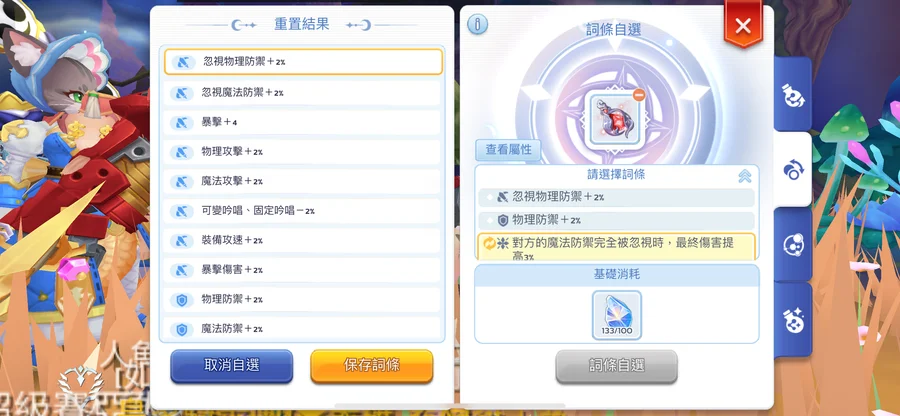Close the panel with the red X
Viewport: 900px width, 416px height.
[x=743, y=25]
